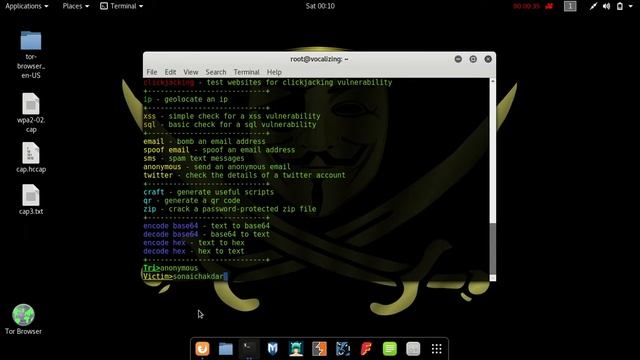The height and width of the screenshot is (360, 640).
Task: Launch Faraday red F icon in dock
Action: point(366,349)
